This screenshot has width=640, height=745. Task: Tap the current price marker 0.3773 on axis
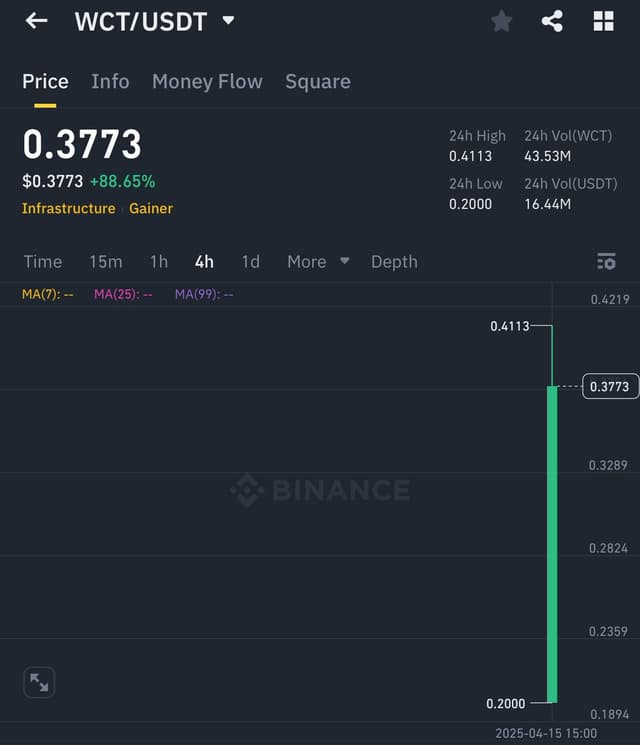(610, 386)
